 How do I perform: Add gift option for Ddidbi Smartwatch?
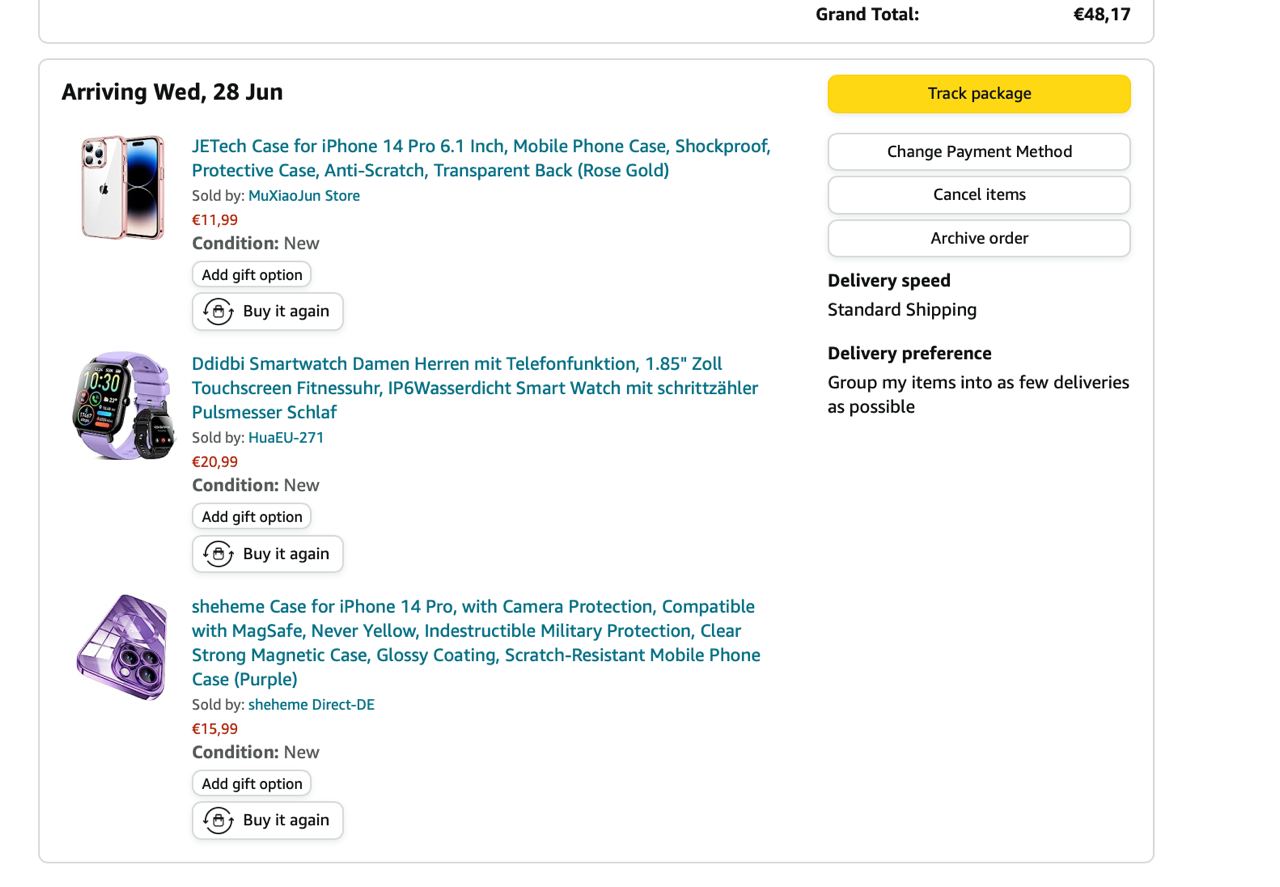(252, 517)
